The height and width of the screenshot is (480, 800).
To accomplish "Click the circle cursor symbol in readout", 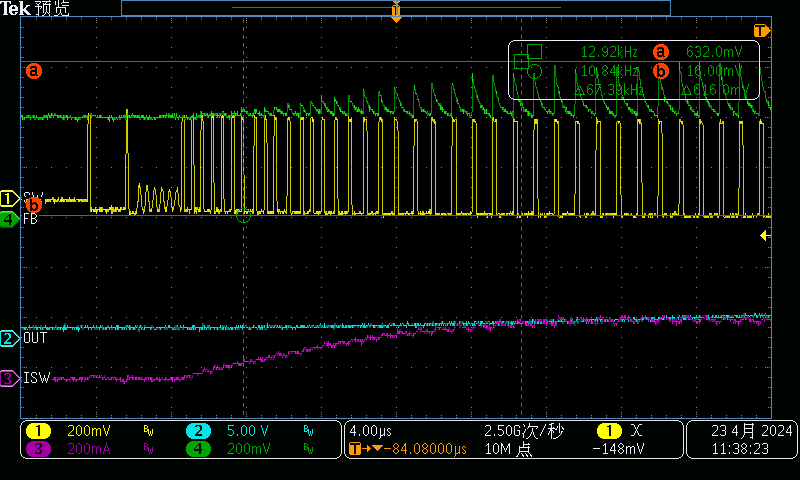I will [534, 71].
